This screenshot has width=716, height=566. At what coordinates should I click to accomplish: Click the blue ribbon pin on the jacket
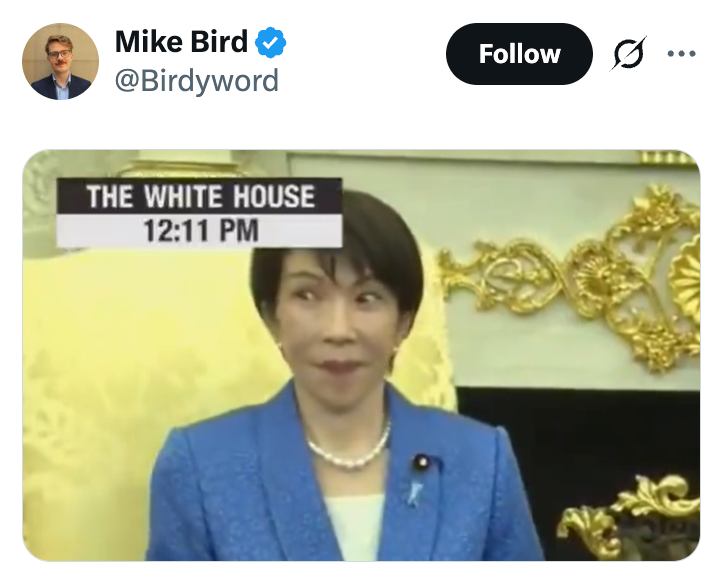tap(414, 493)
